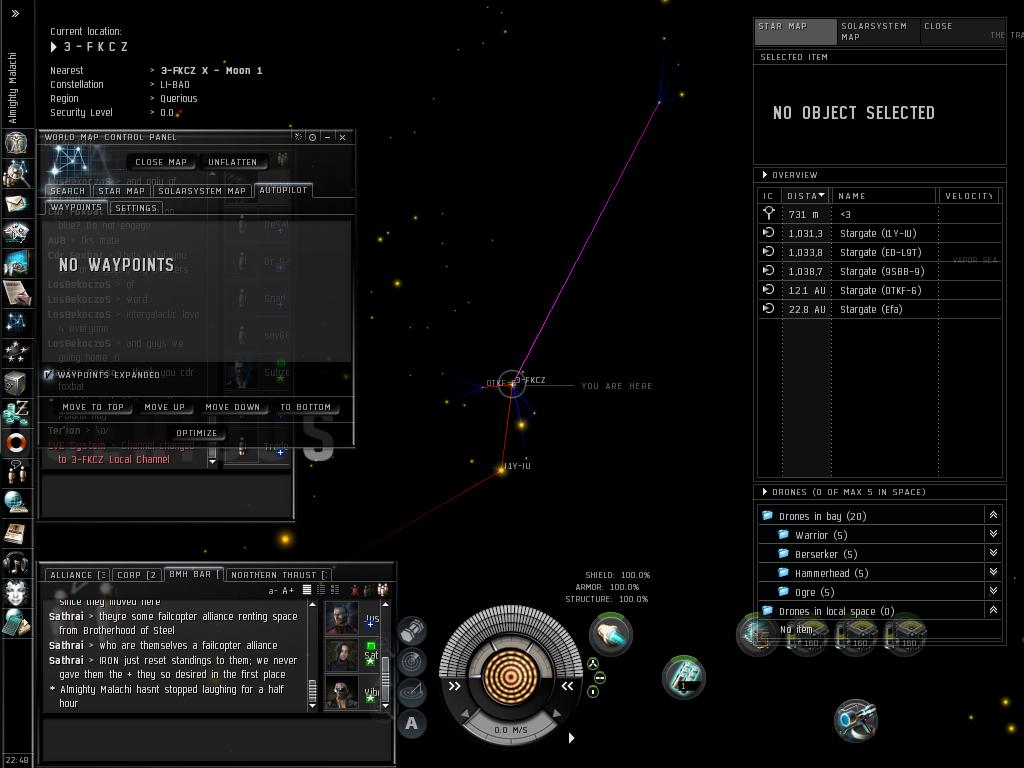Image resolution: width=1024 pixels, height=768 pixels.
Task: Click Move Down button
Action: [x=232, y=407]
